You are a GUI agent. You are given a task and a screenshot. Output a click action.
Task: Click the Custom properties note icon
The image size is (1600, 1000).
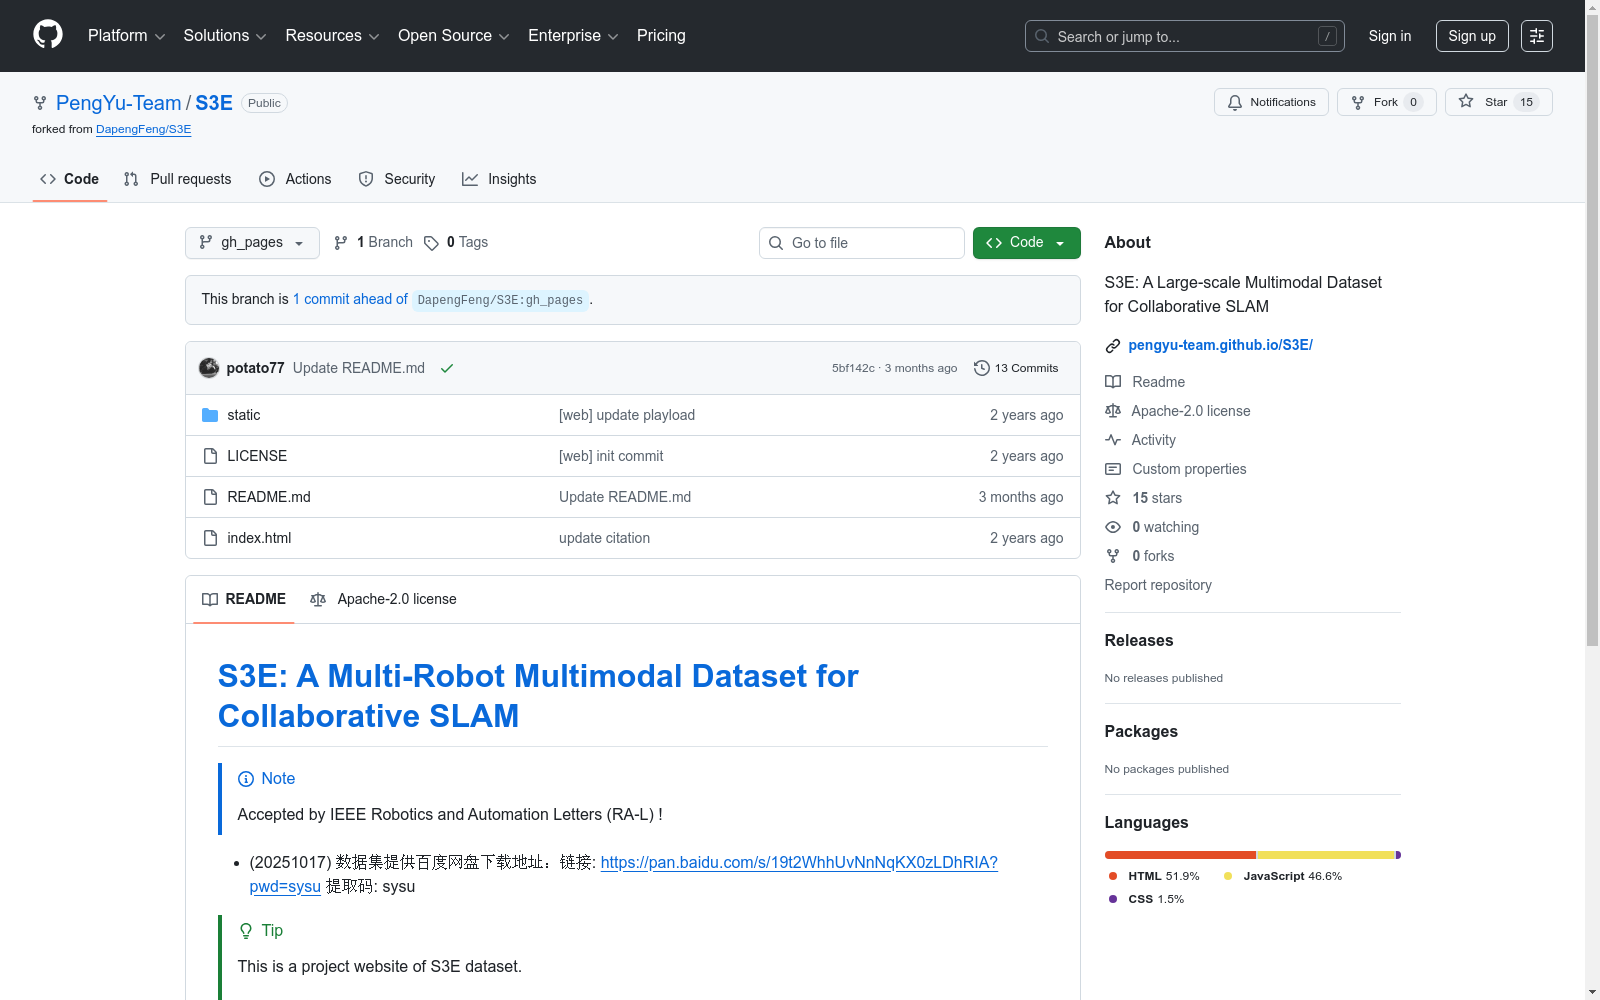click(1113, 469)
